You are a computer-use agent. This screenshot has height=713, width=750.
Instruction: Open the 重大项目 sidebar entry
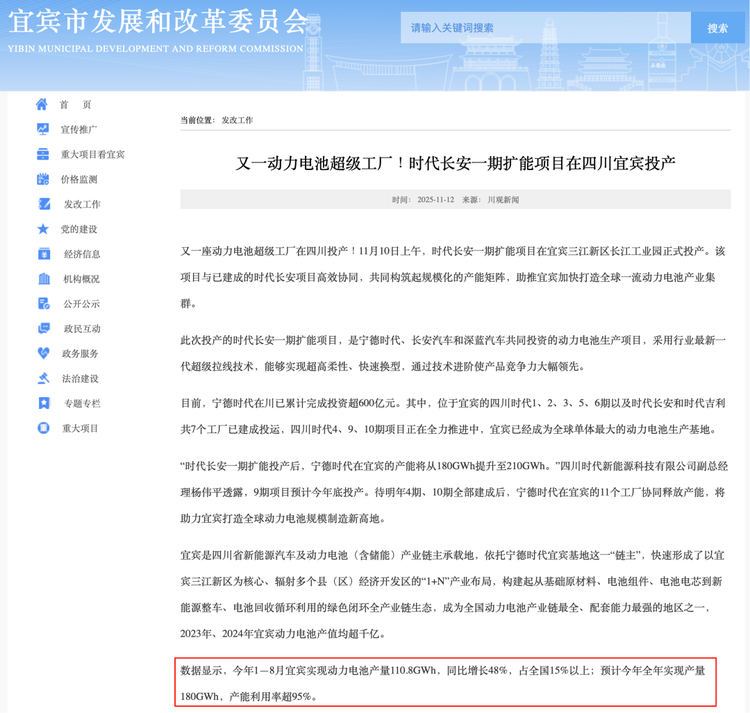(81, 428)
